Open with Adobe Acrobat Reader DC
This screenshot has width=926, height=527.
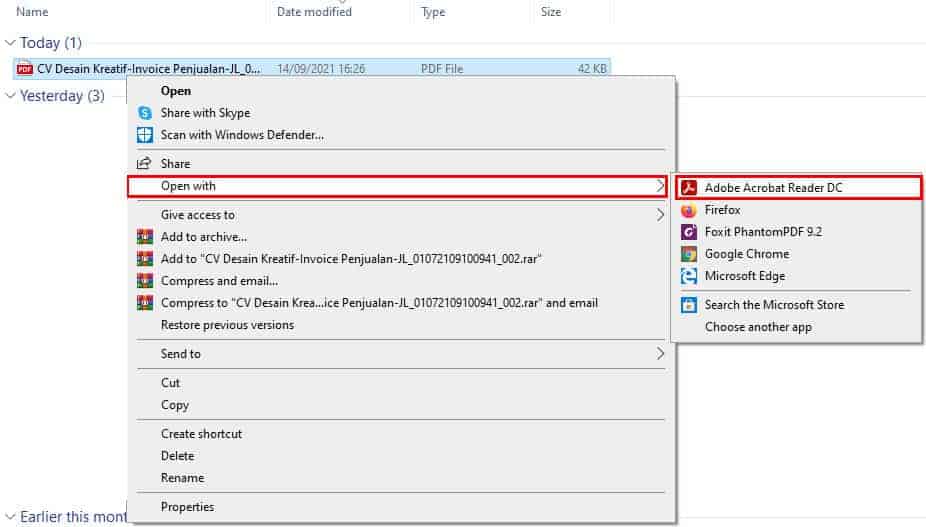pos(774,188)
